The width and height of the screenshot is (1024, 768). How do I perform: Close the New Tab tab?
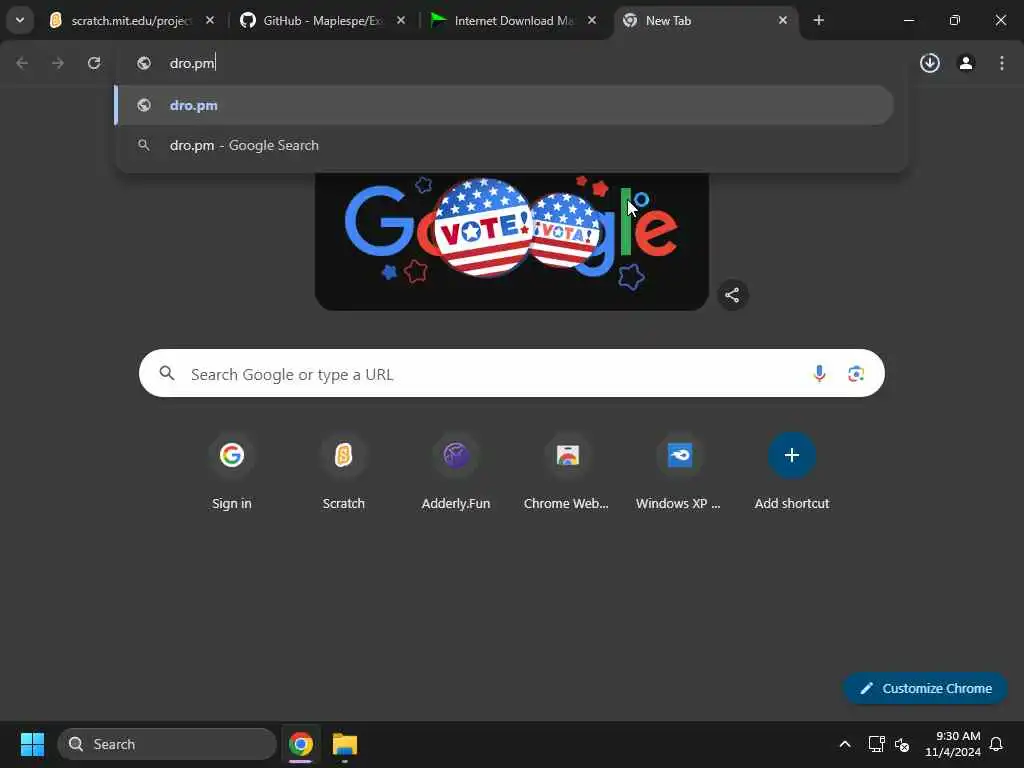click(782, 20)
